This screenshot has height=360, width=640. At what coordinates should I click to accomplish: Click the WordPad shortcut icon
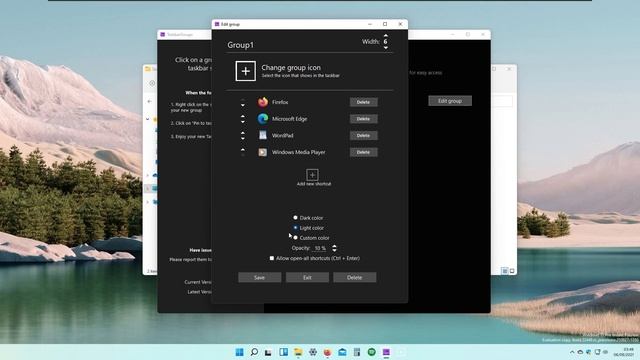tap(263, 135)
